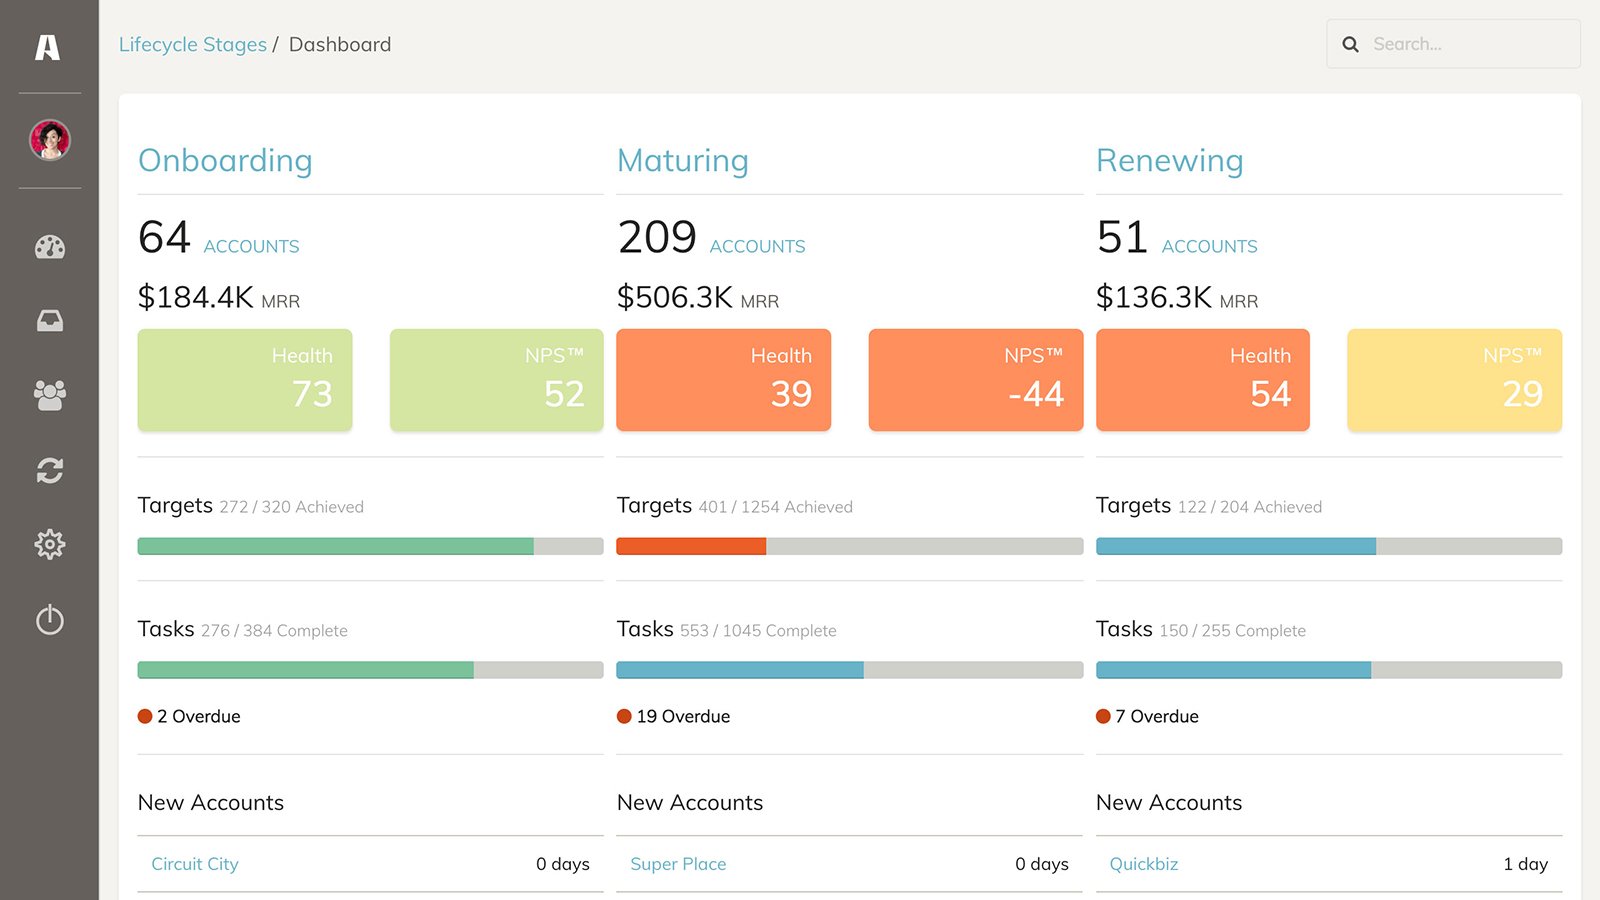Navigate to Lifecycle Stages breadcrumb
The image size is (1600, 900).
coord(192,44)
